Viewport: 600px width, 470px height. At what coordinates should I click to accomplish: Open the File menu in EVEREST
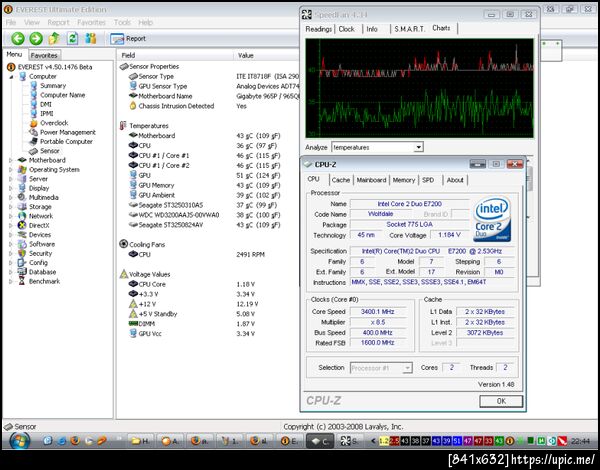coord(11,23)
